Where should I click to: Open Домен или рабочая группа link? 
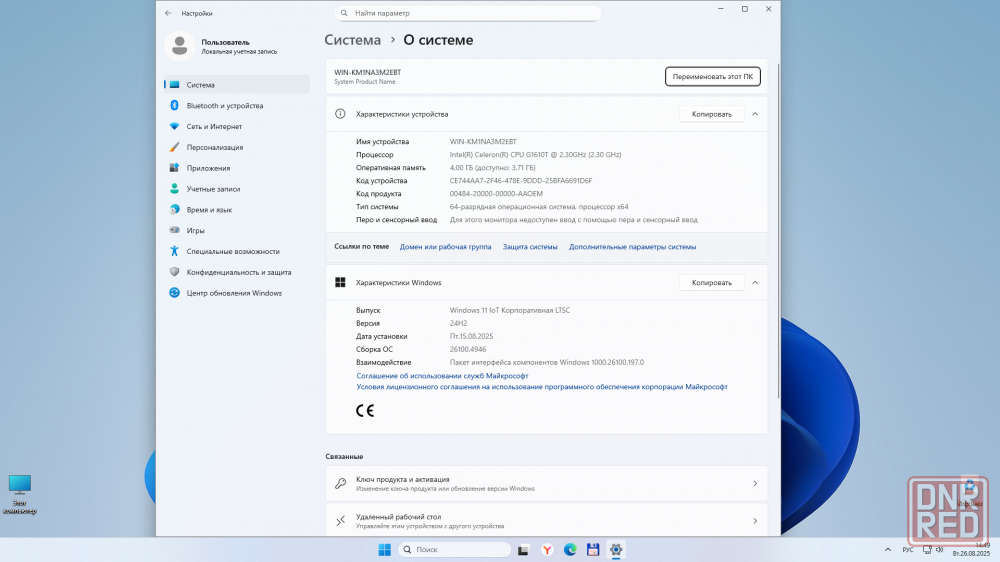[x=445, y=247]
